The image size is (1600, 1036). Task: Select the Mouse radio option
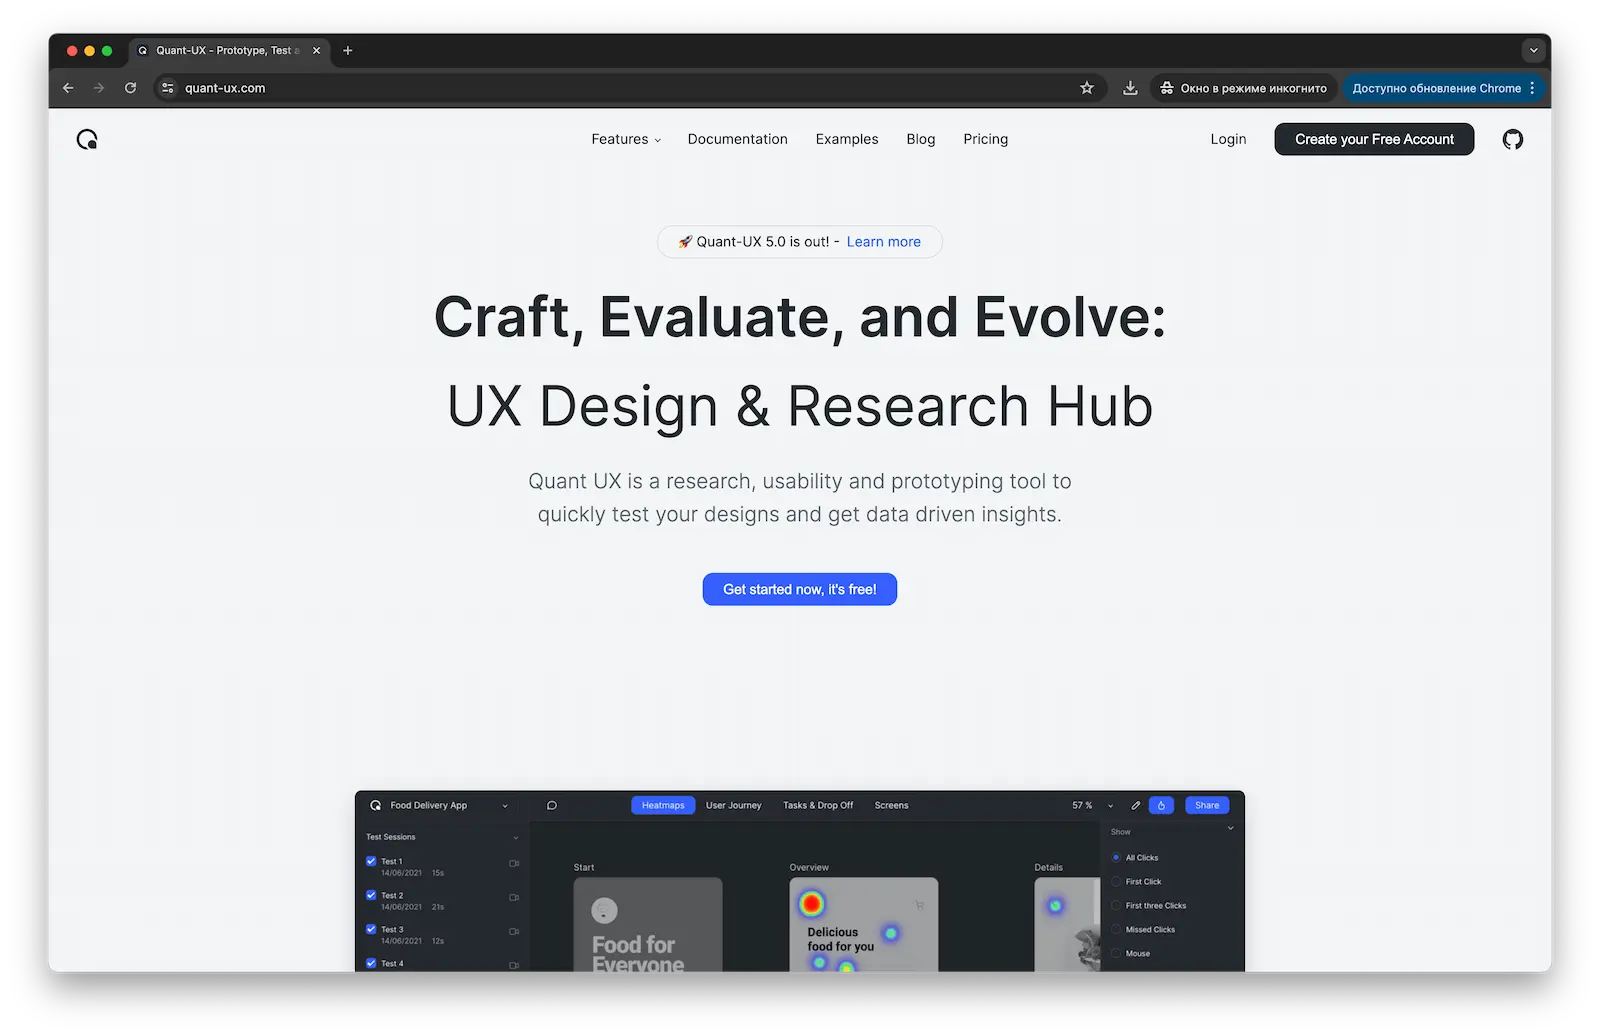tap(1116, 953)
